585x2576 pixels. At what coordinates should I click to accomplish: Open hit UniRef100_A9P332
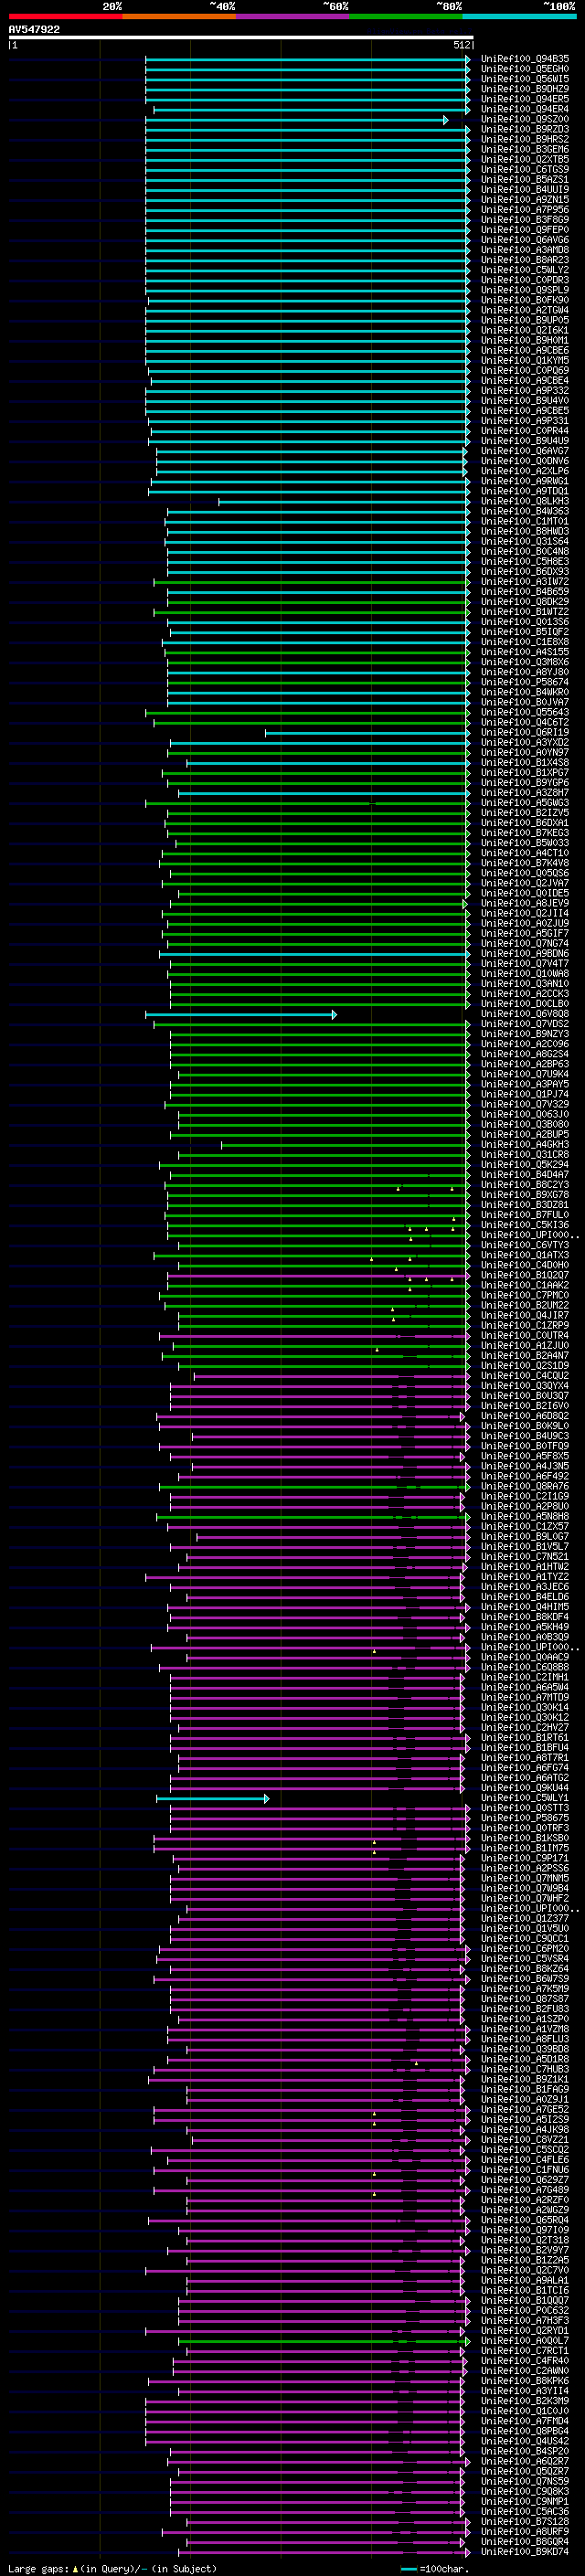525,391
